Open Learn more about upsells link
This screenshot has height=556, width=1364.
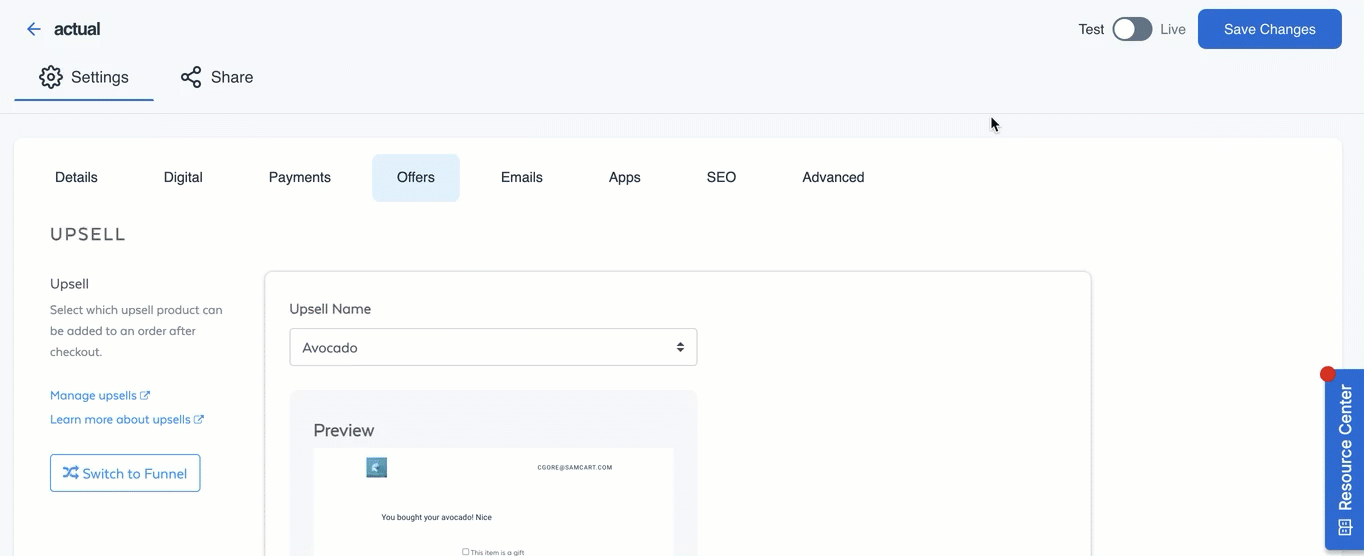coord(127,419)
